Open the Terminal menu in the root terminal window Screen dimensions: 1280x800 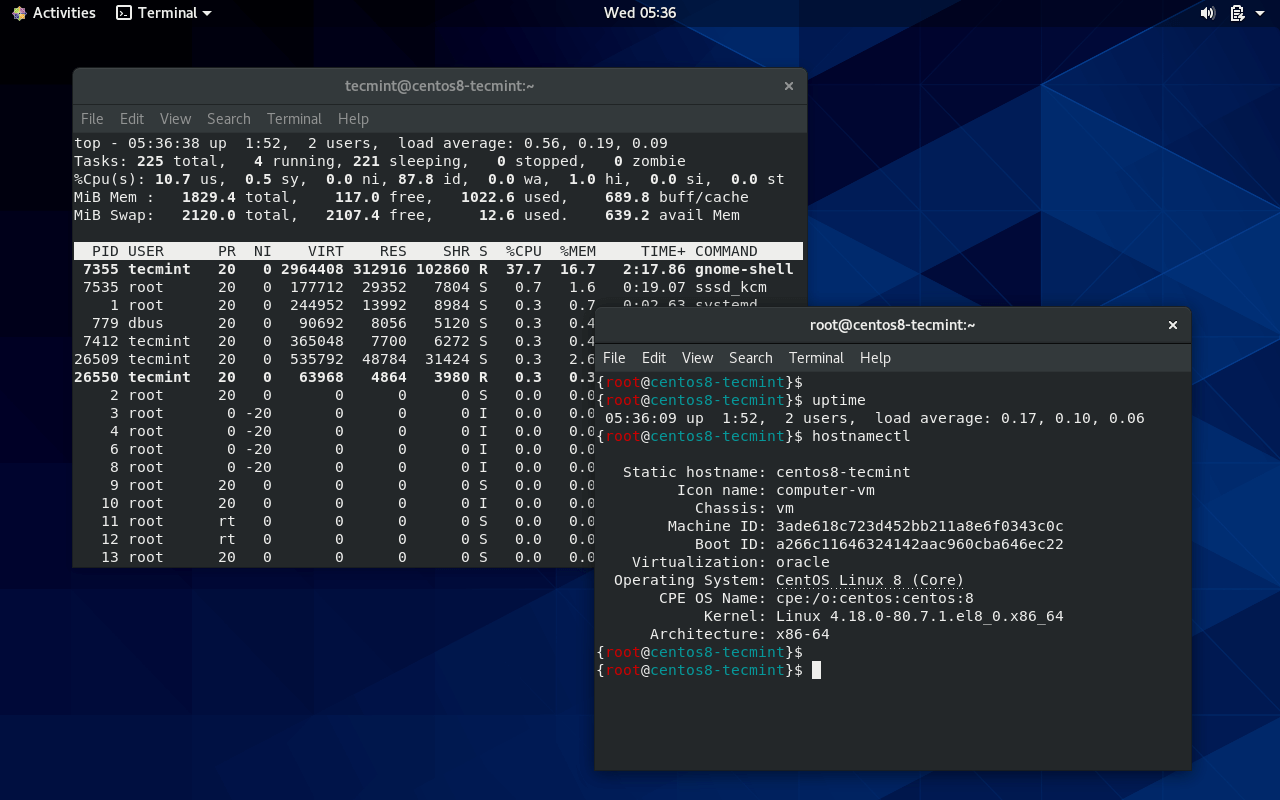816,357
